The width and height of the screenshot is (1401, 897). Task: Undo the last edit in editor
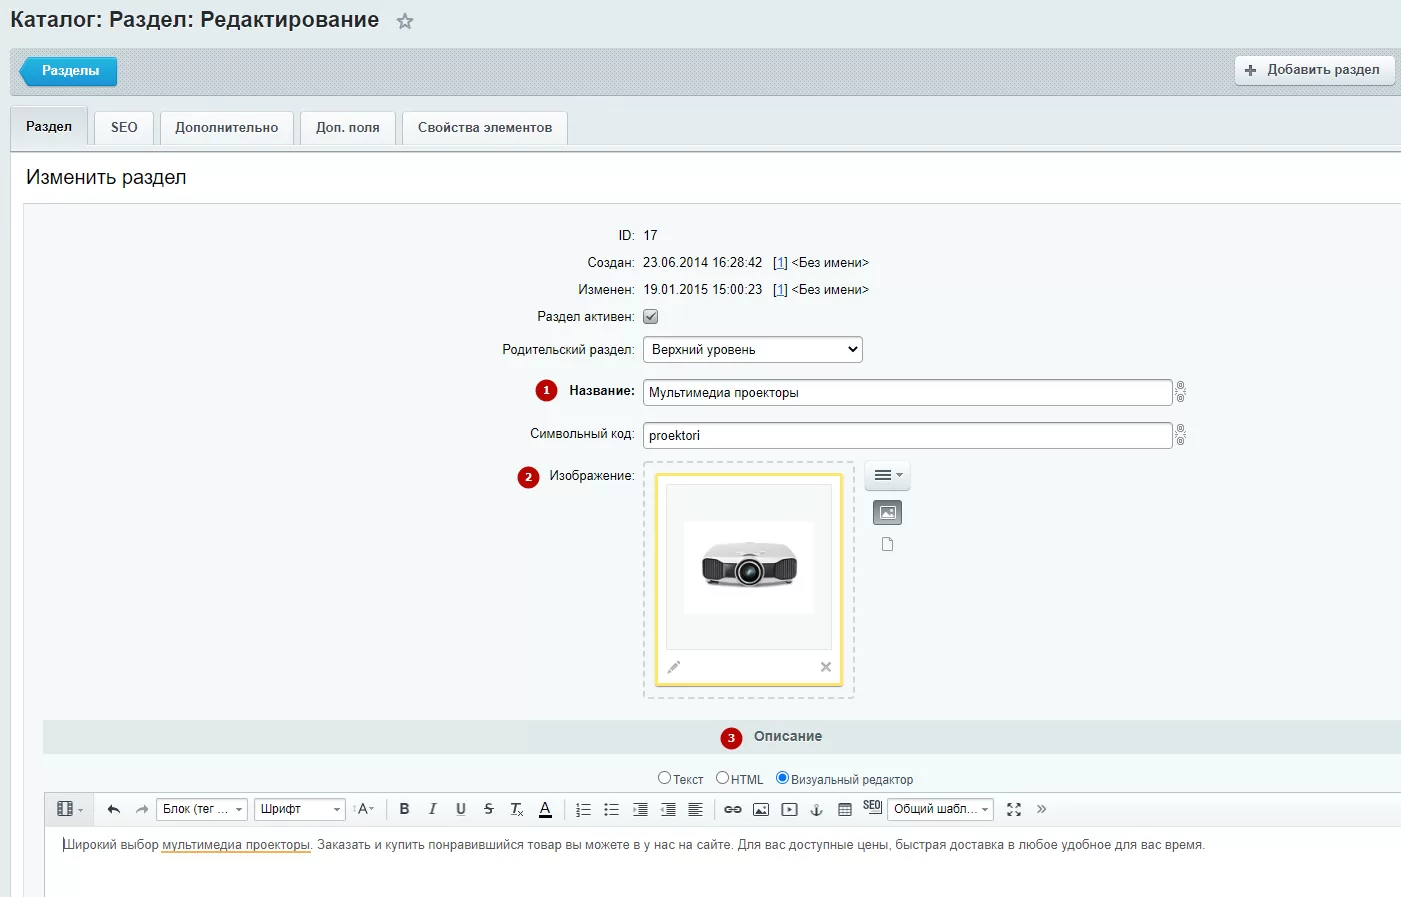[x=114, y=809]
